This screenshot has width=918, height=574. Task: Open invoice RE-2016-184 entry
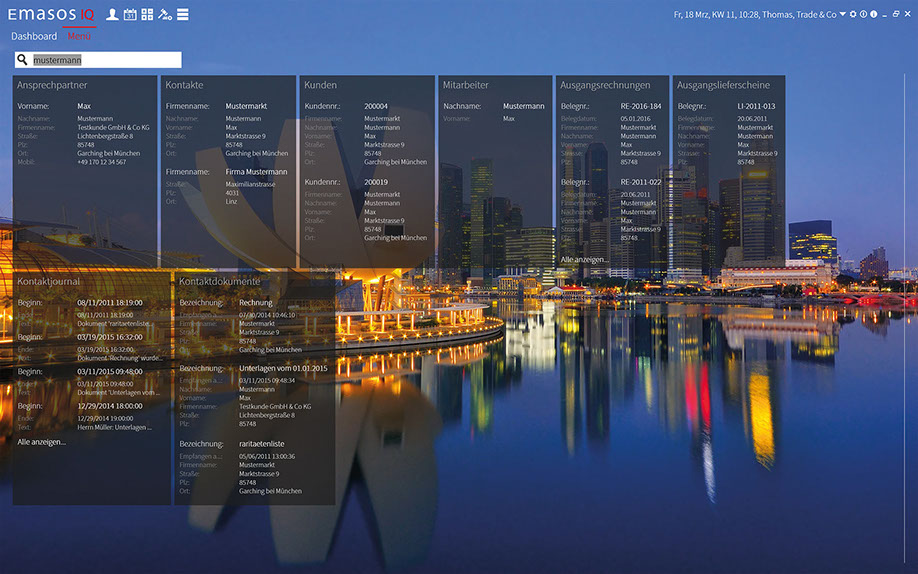pyautogui.click(x=640, y=106)
